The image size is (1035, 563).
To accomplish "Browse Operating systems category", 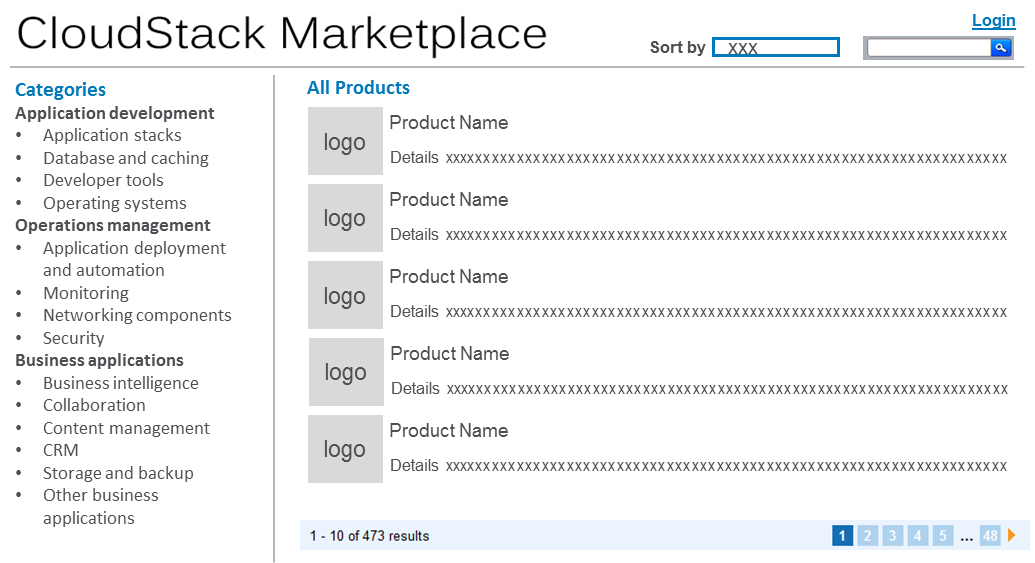I will pos(115,203).
